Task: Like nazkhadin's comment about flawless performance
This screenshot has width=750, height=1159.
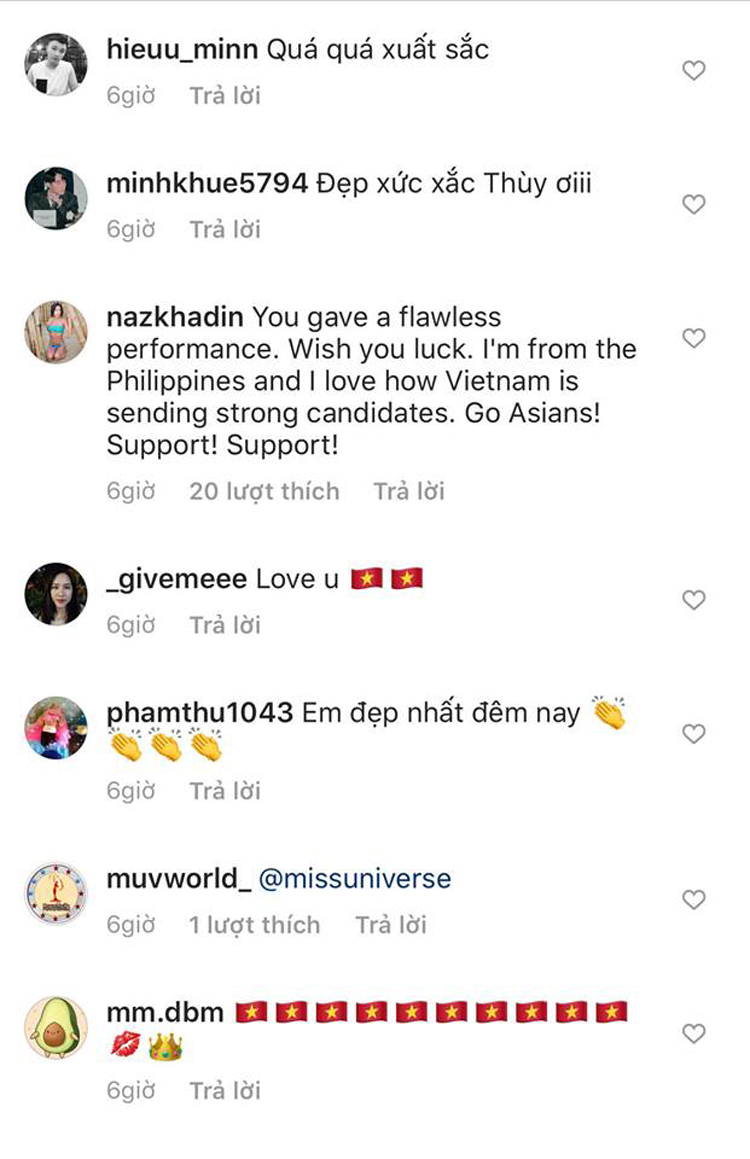Action: (693, 338)
